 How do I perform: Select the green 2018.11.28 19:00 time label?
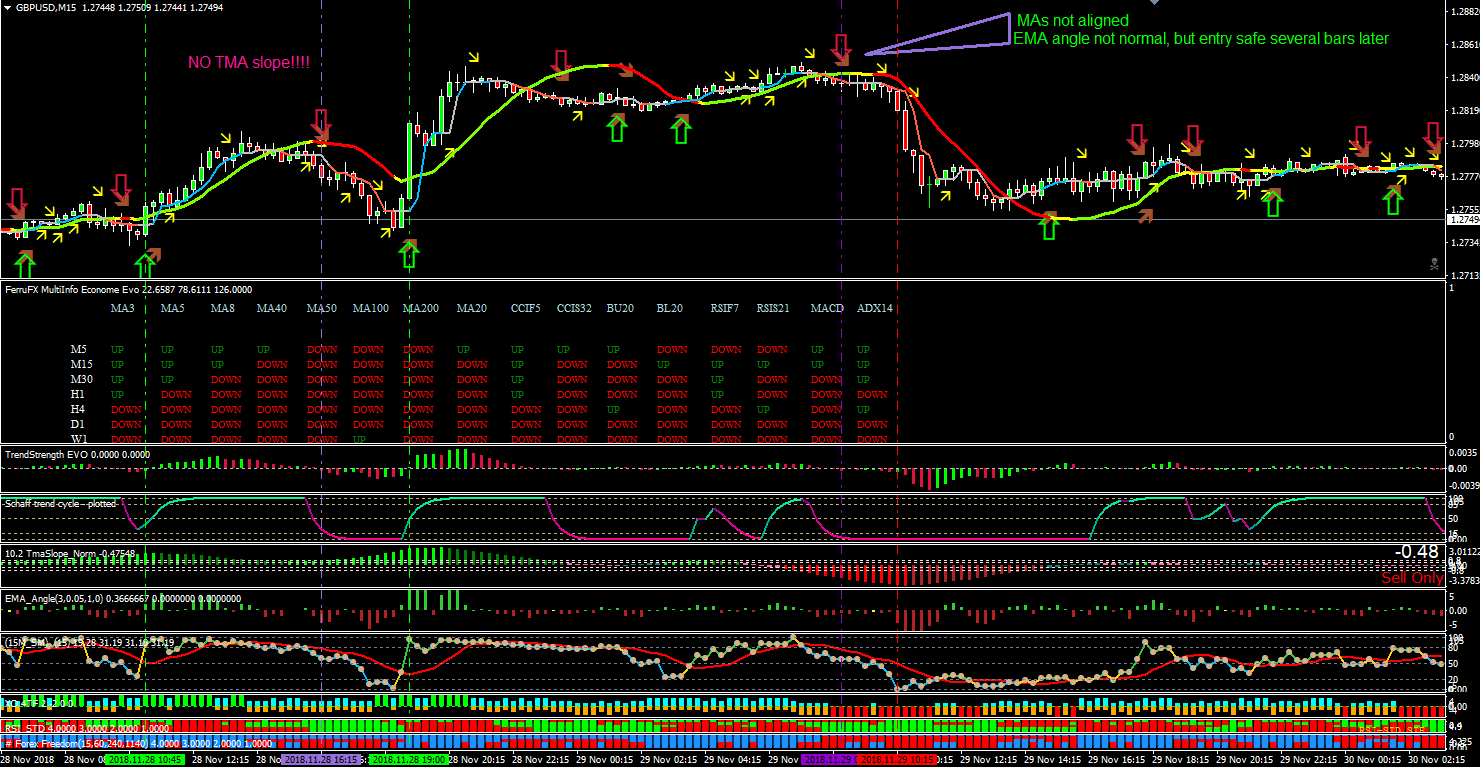[407, 760]
